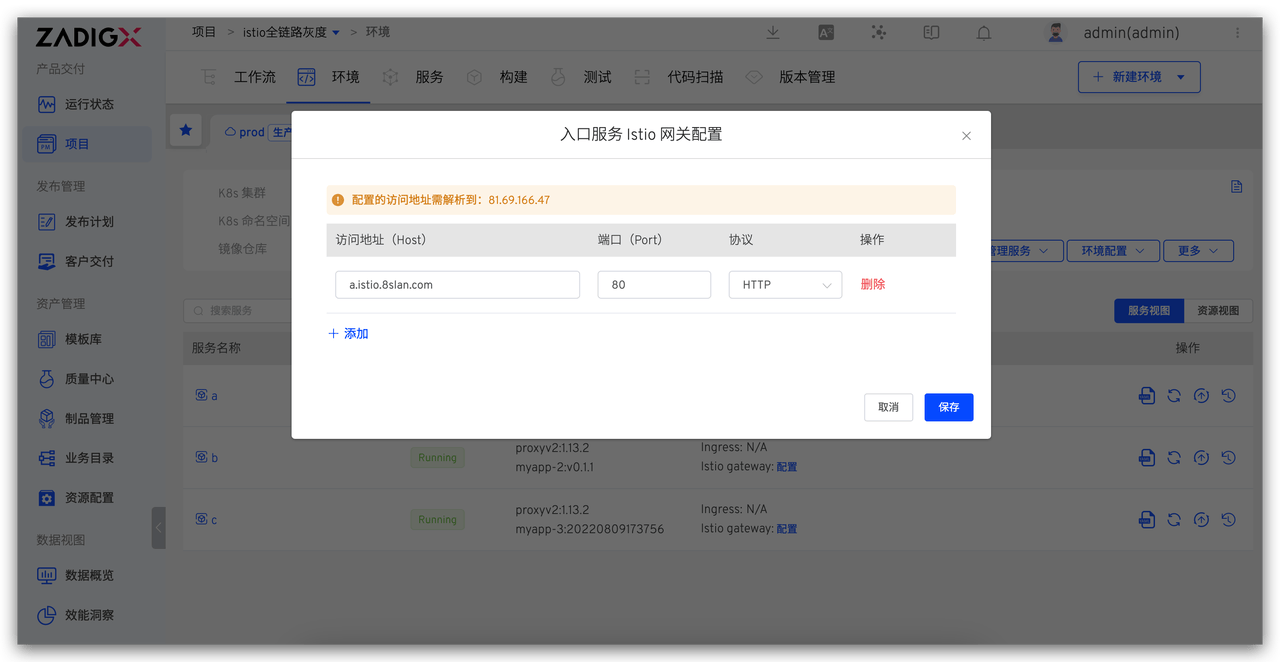Click the 访问地址 Host input field

coord(457,285)
